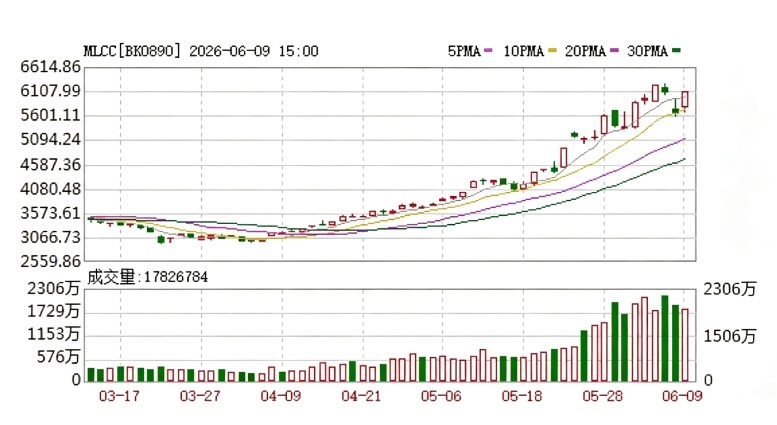Click right-side volume axis label 1506万

coord(730,336)
